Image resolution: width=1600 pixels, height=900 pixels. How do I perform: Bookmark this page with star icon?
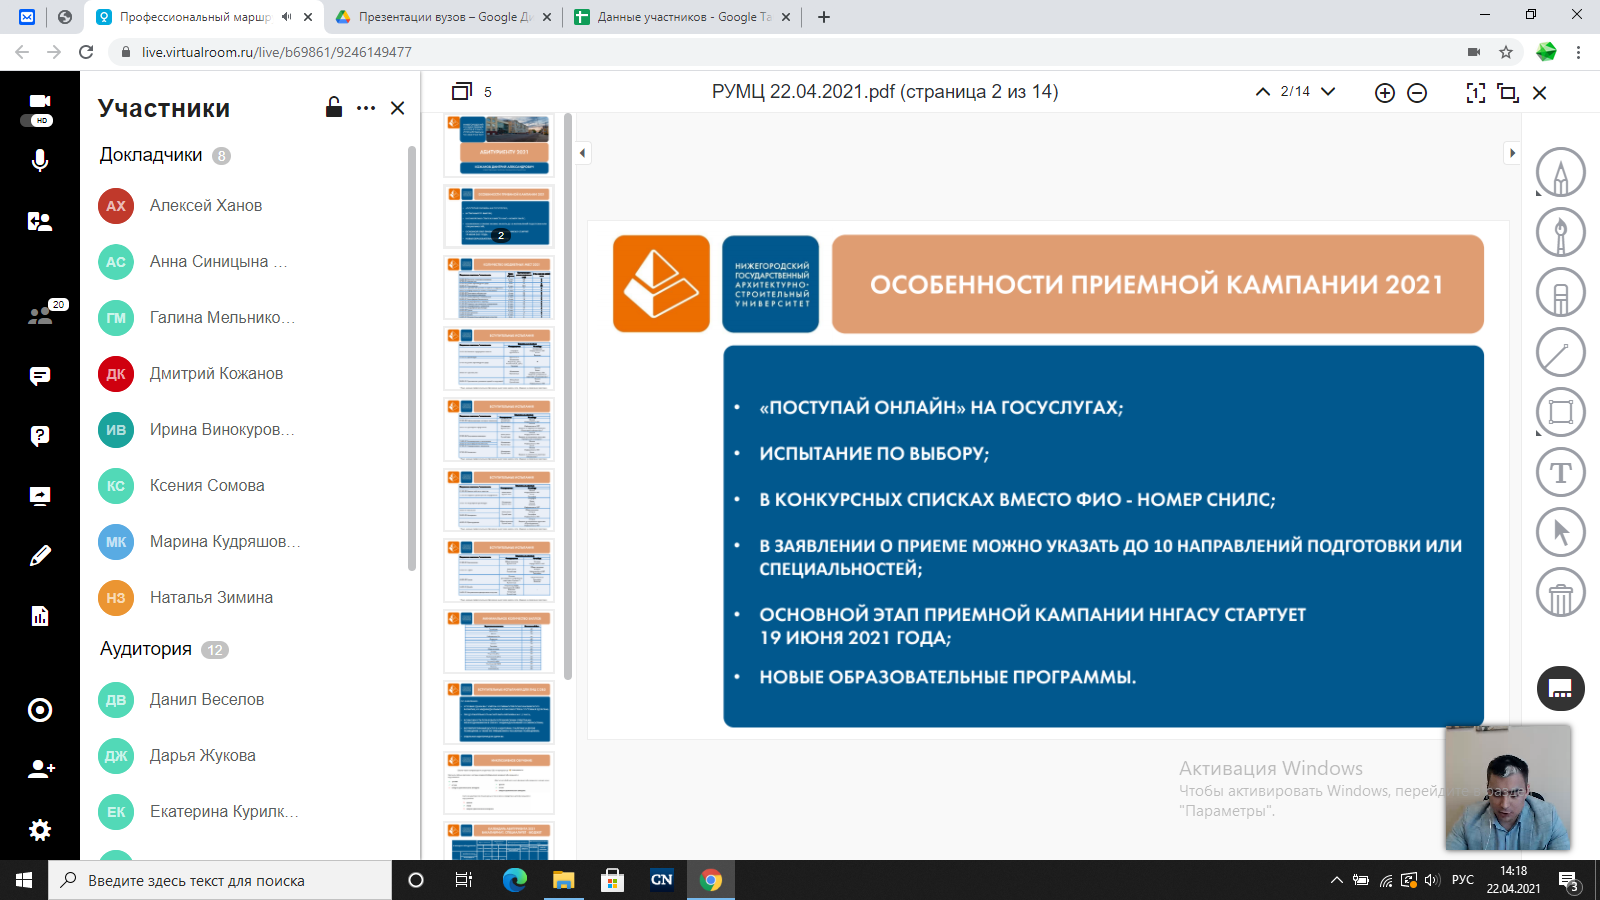[1506, 52]
